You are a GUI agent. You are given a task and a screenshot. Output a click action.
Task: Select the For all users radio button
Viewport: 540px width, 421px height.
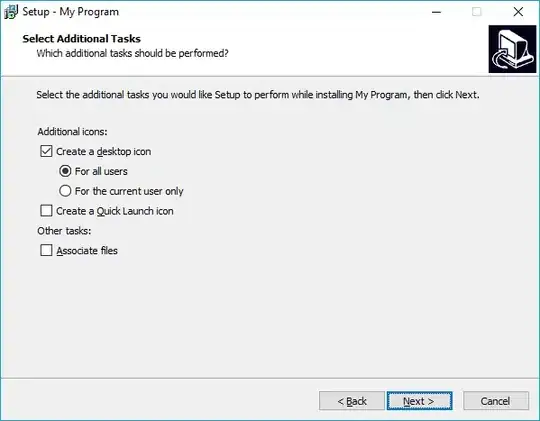point(65,171)
